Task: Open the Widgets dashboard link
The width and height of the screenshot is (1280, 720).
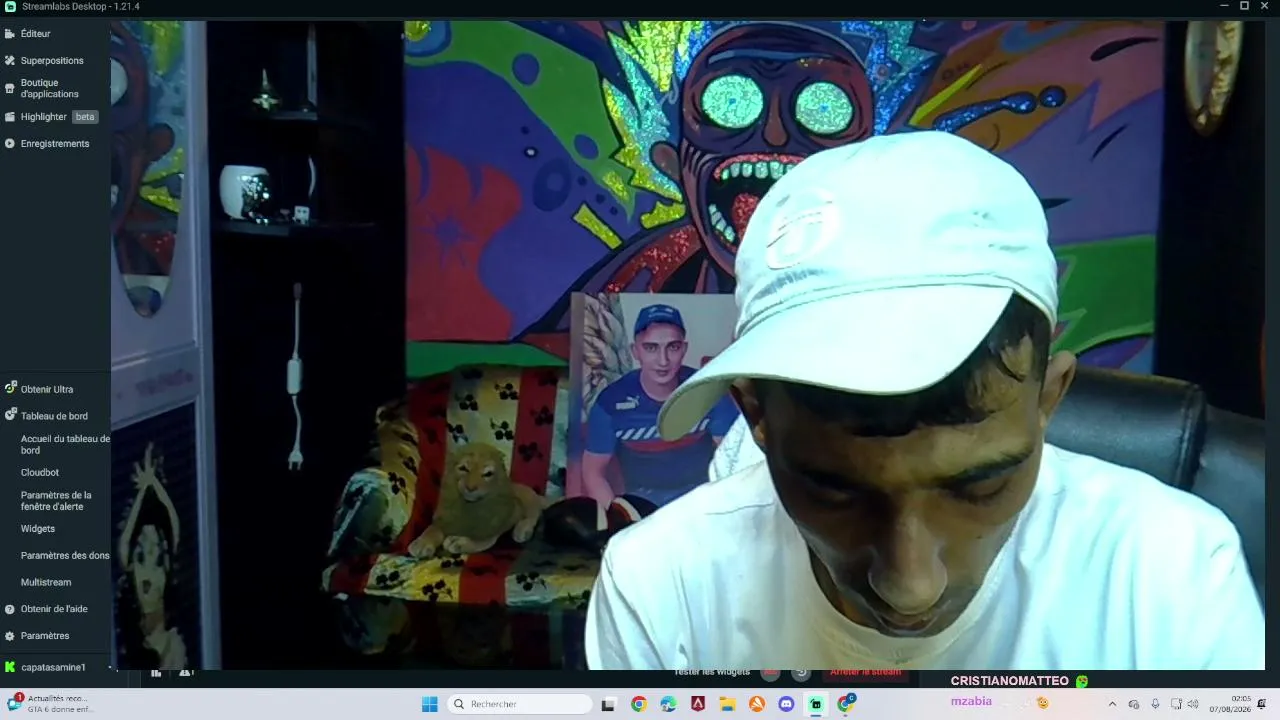Action: coord(38,529)
